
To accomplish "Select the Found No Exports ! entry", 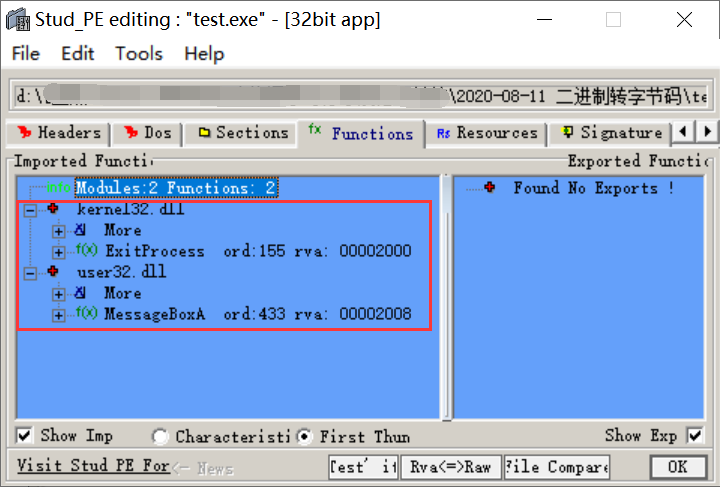I will coord(594,188).
